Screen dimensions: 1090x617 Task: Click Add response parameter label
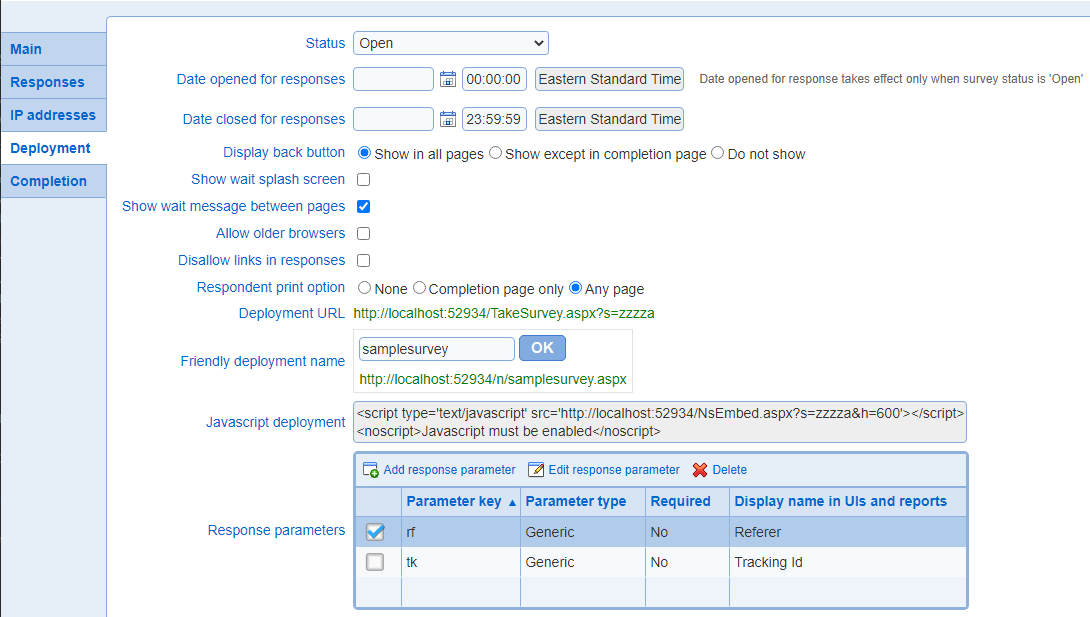pyautogui.click(x=449, y=470)
